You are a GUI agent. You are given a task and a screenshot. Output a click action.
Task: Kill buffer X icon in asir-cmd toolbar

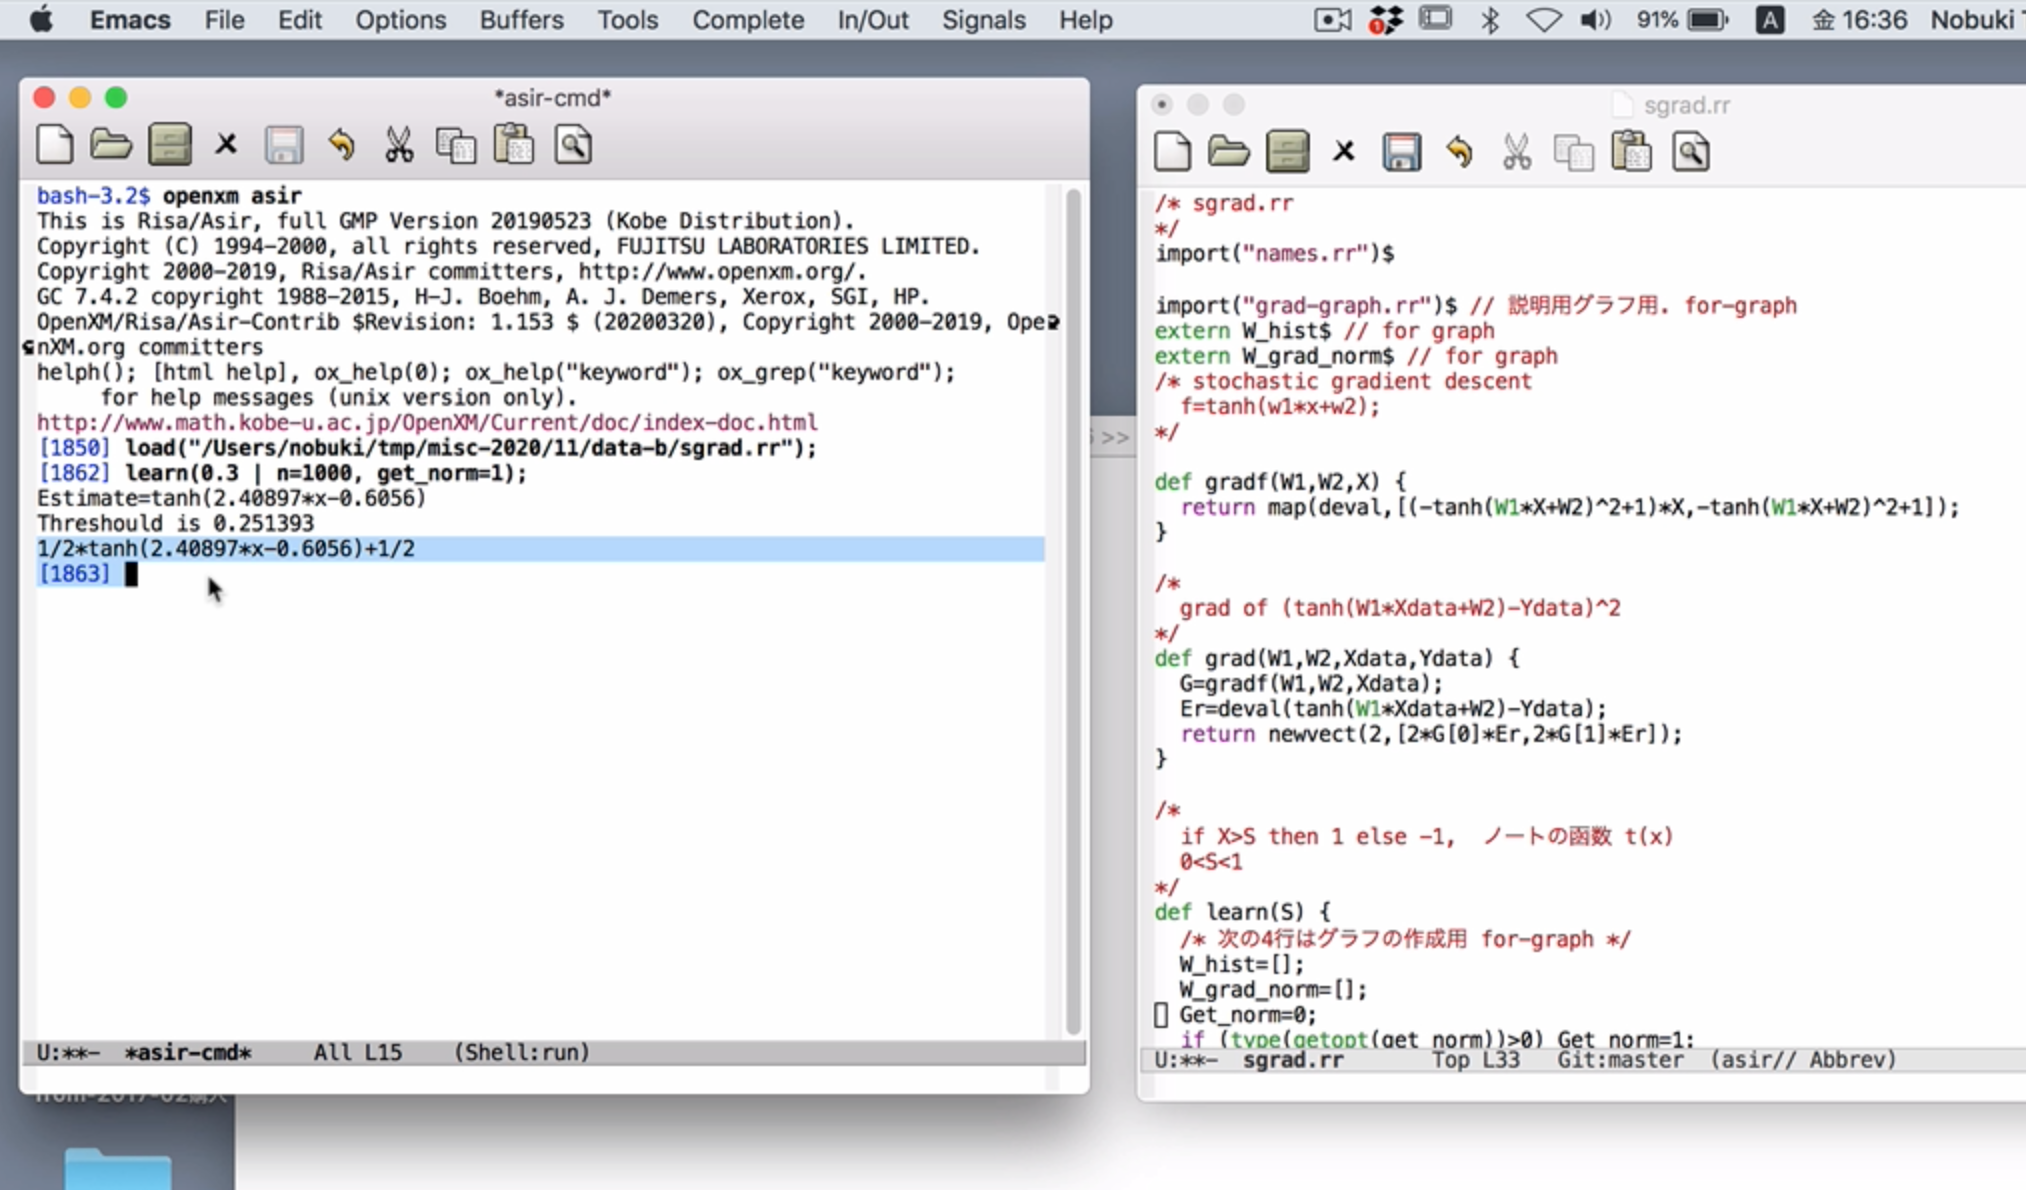click(226, 145)
